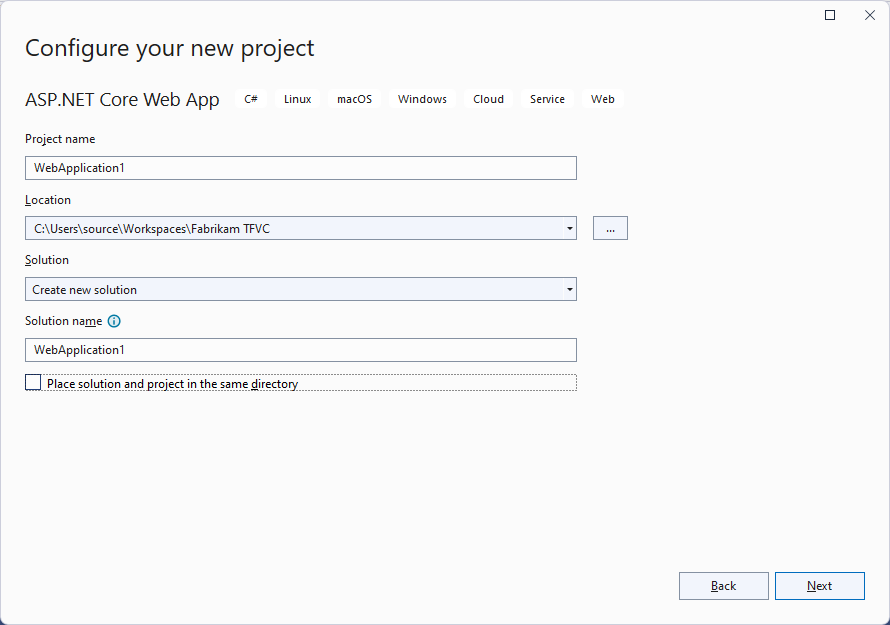Click the browse ellipsis next to Location
This screenshot has width=890, height=625.
pos(610,227)
